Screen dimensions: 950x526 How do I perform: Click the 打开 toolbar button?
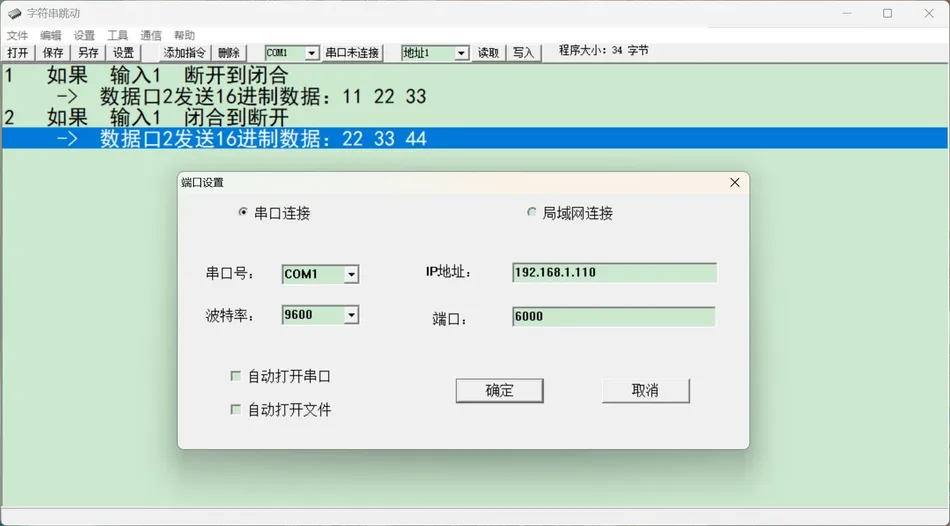[x=18, y=53]
